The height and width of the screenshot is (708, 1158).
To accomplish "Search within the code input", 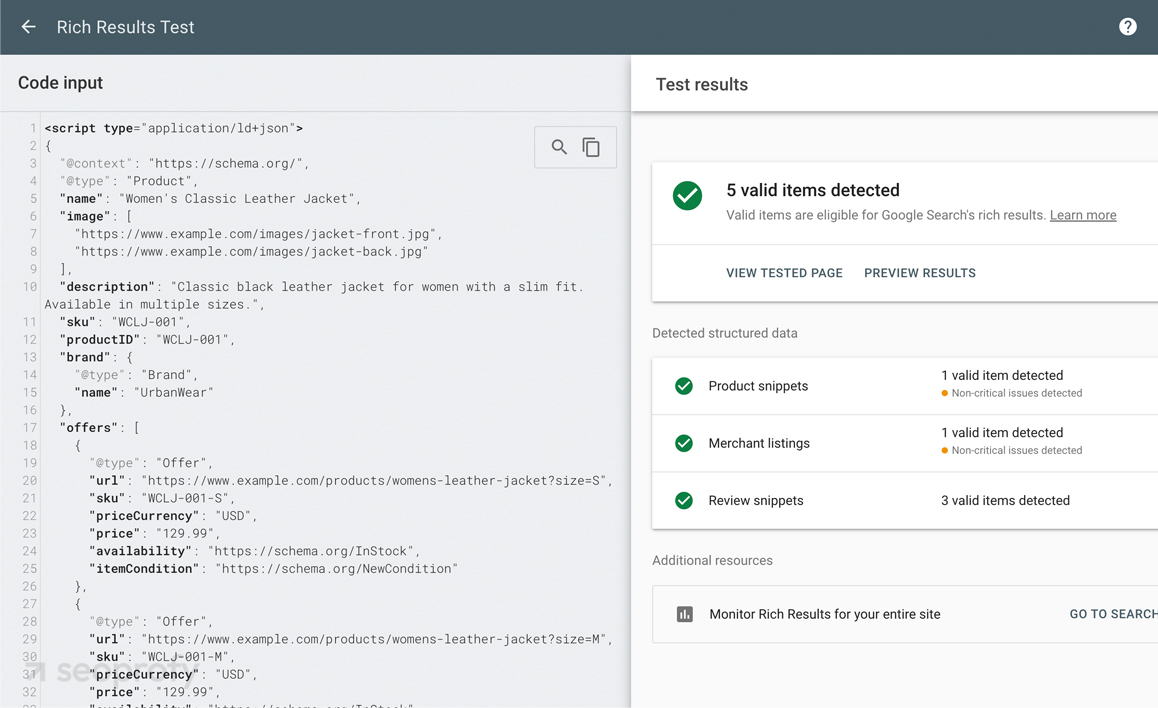I will [559, 147].
